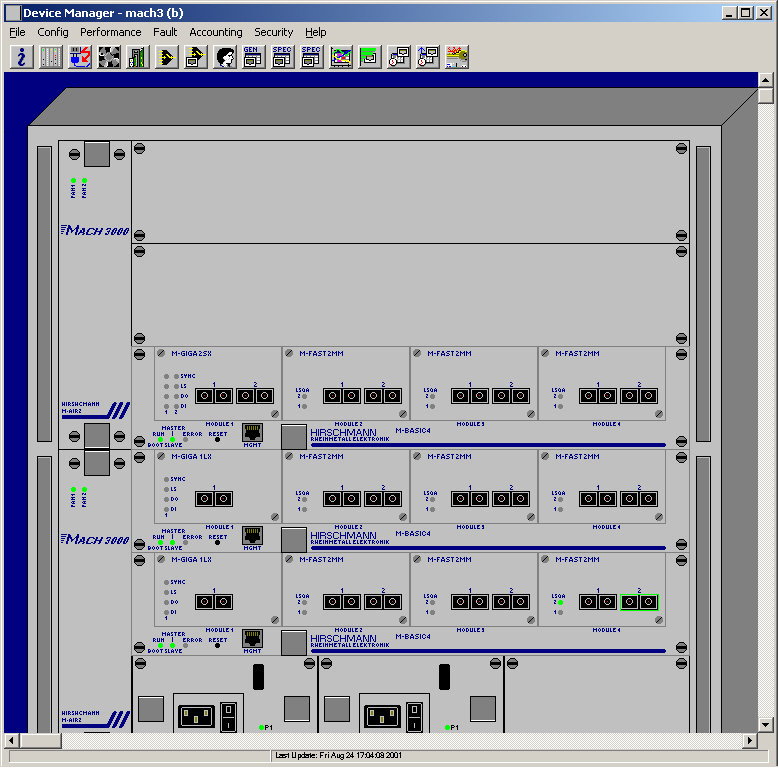Click the head silhouette toolbar icon
Screen dimensions: 778x768
[x=224, y=57]
